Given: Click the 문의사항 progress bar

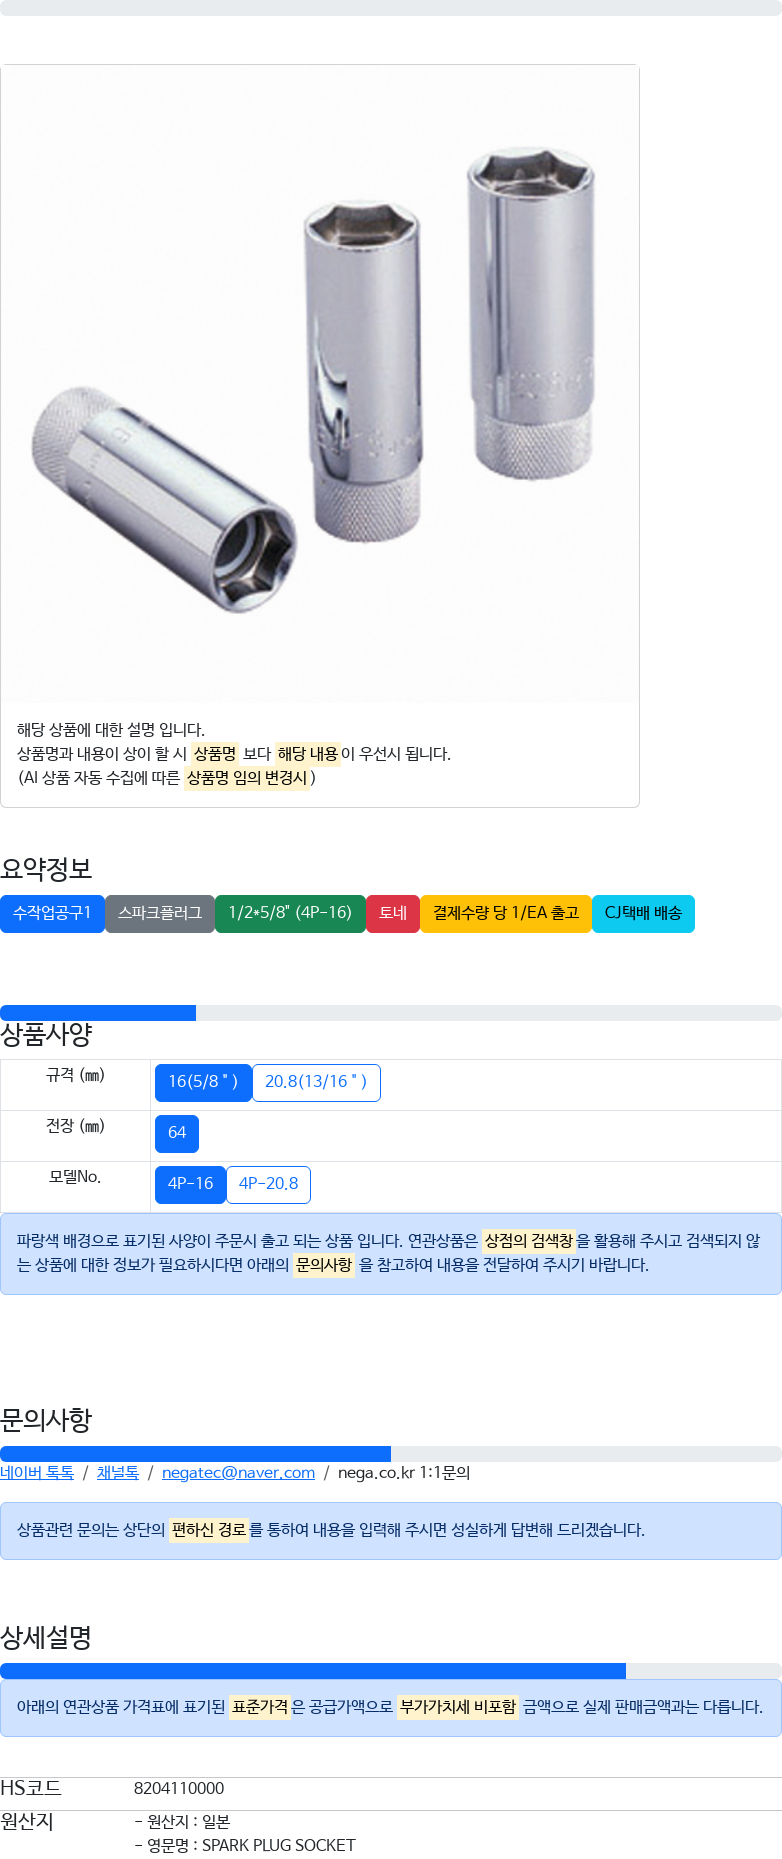Looking at the screenshot, I should coord(391,1454).
